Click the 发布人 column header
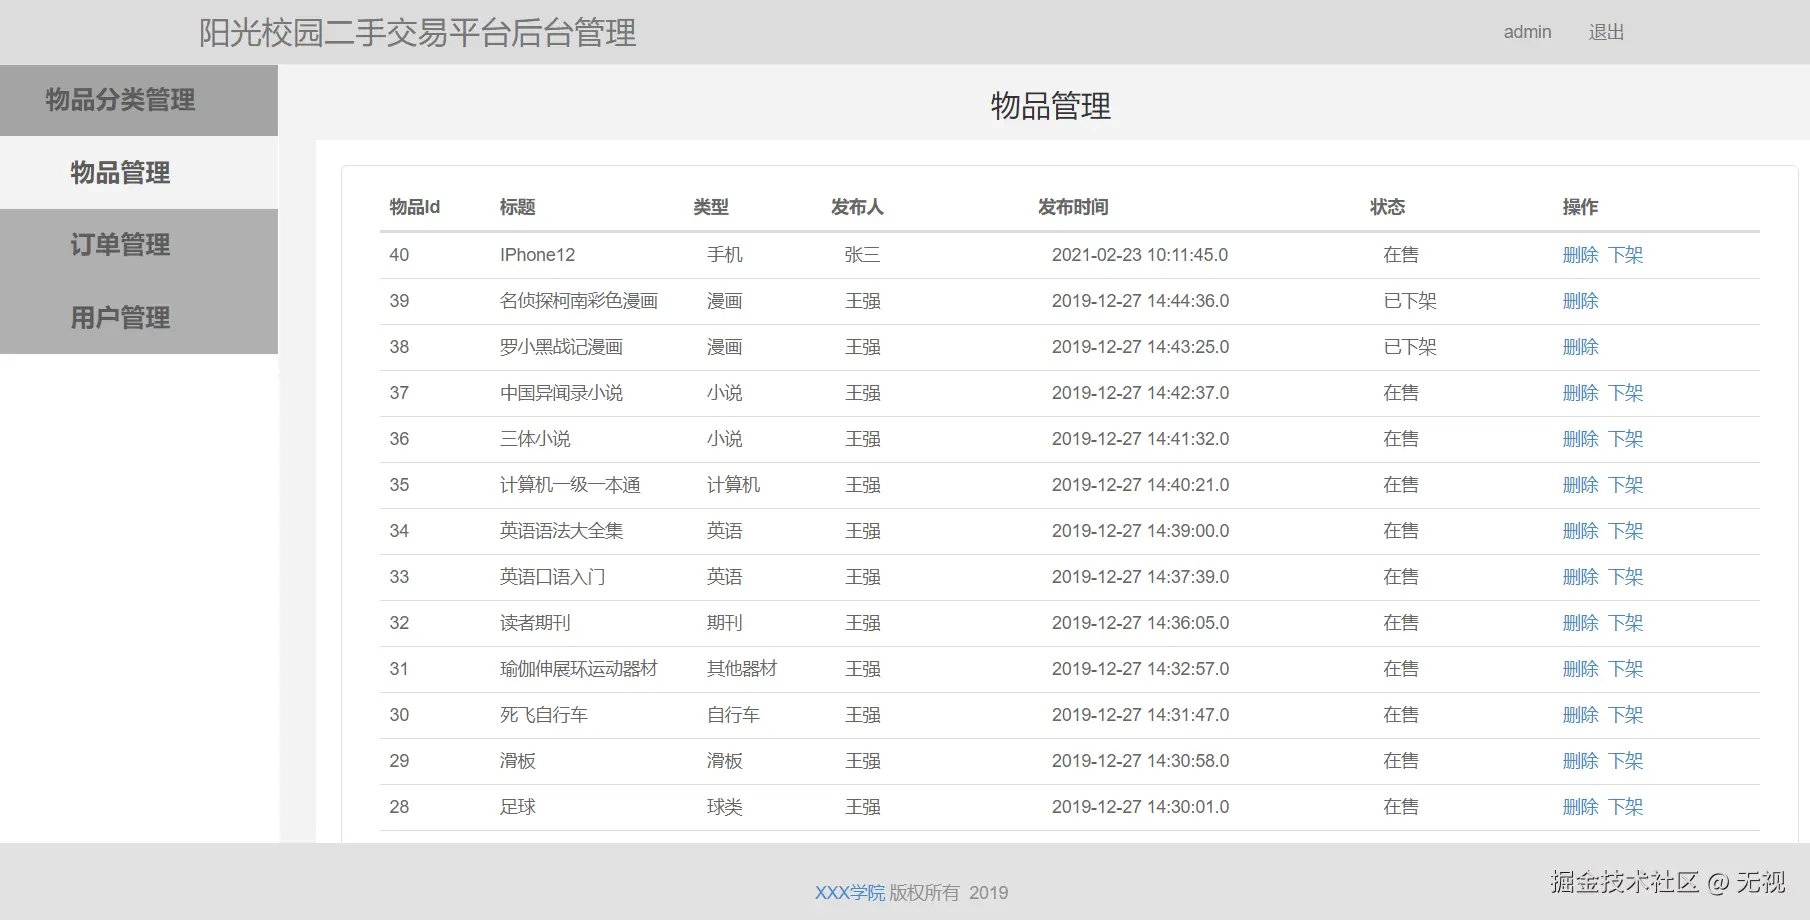Image resolution: width=1810 pixels, height=920 pixels. pyautogui.click(x=857, y=207)
